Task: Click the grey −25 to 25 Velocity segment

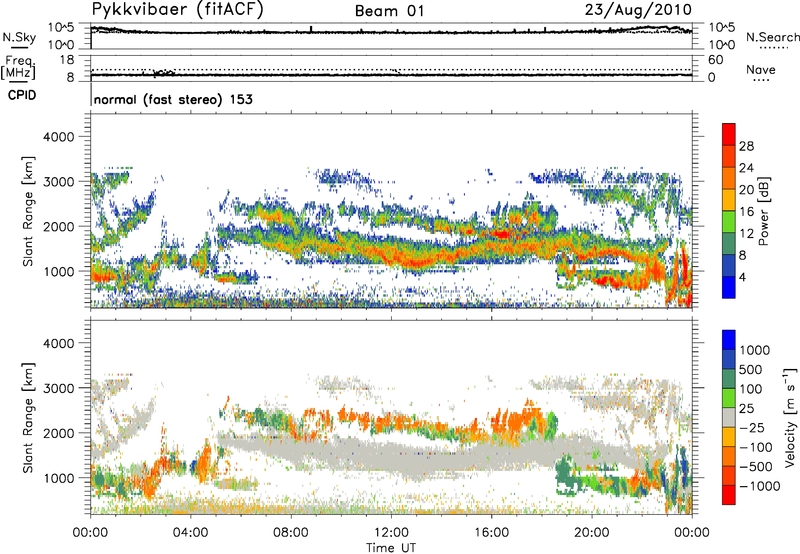Action: pyautogui.click(x=729, y=417)
